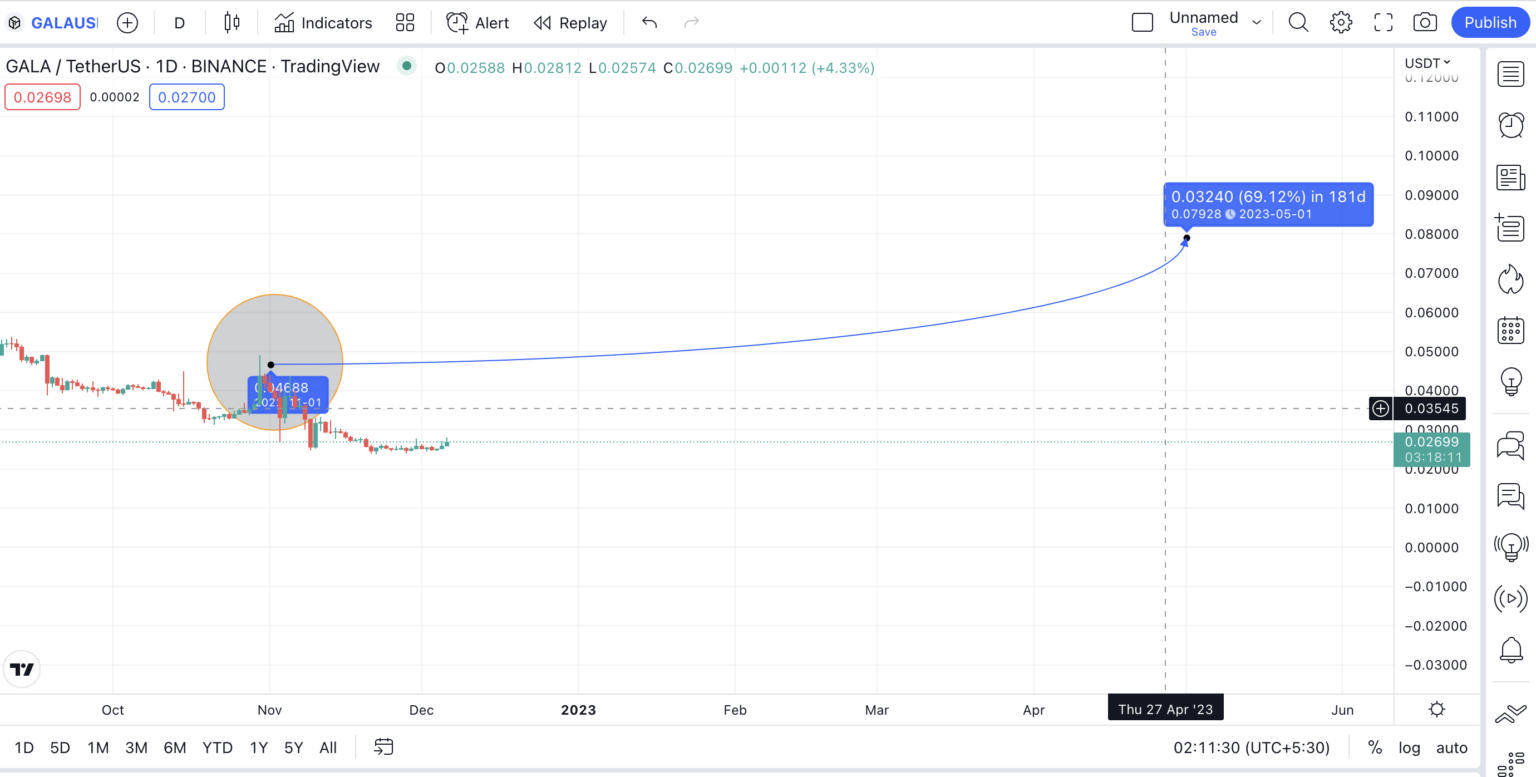Open the watchlist panel icon
The width and height of the screenshot is (1536, 777).
point(1510,73)
